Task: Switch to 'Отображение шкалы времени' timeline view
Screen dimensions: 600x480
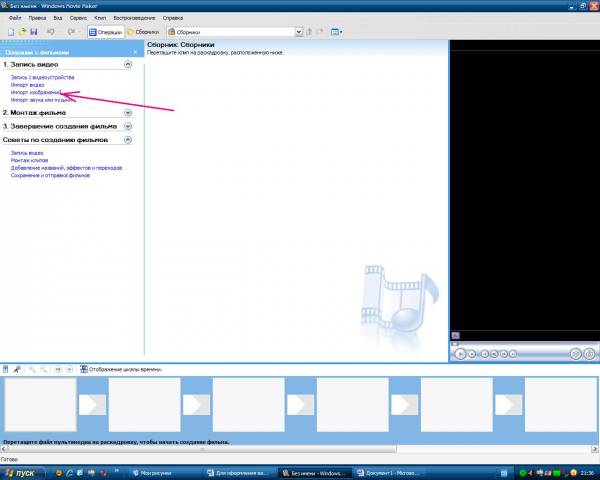Action: pos(121,369)
